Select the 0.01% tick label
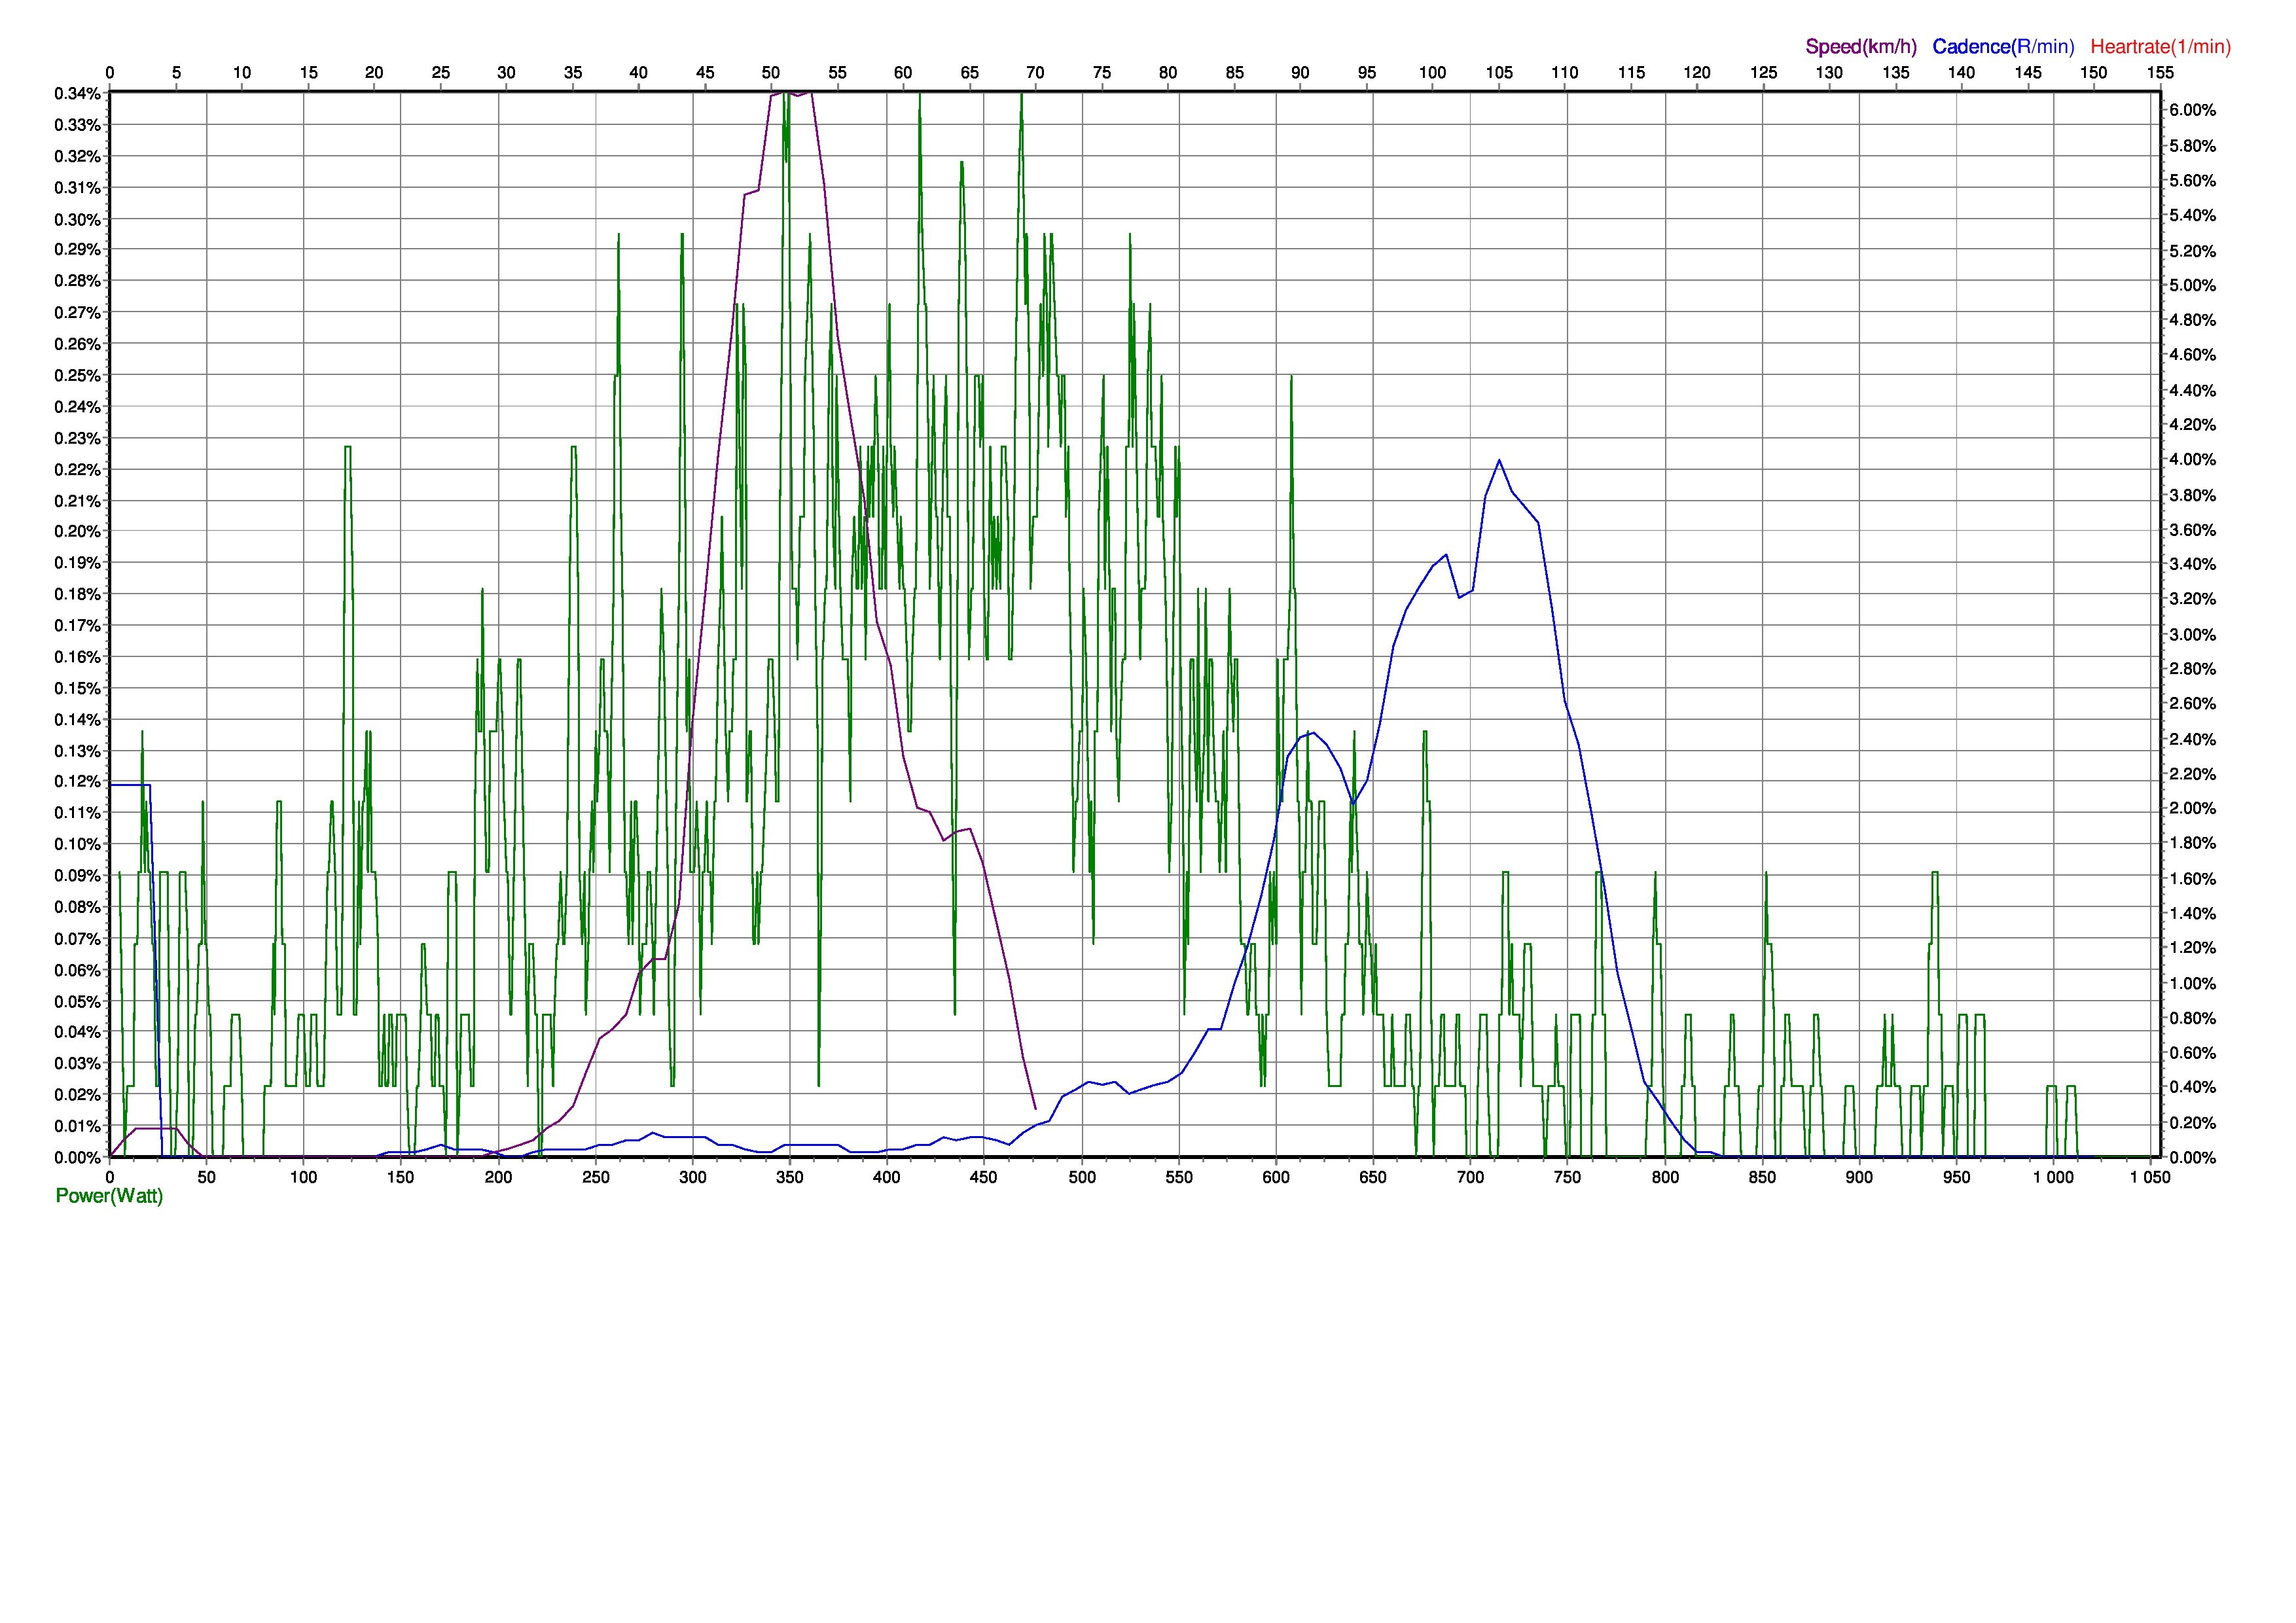Image resolution: width=2296 pixels, height=1623 pixels. click(x=78, y=1126)
